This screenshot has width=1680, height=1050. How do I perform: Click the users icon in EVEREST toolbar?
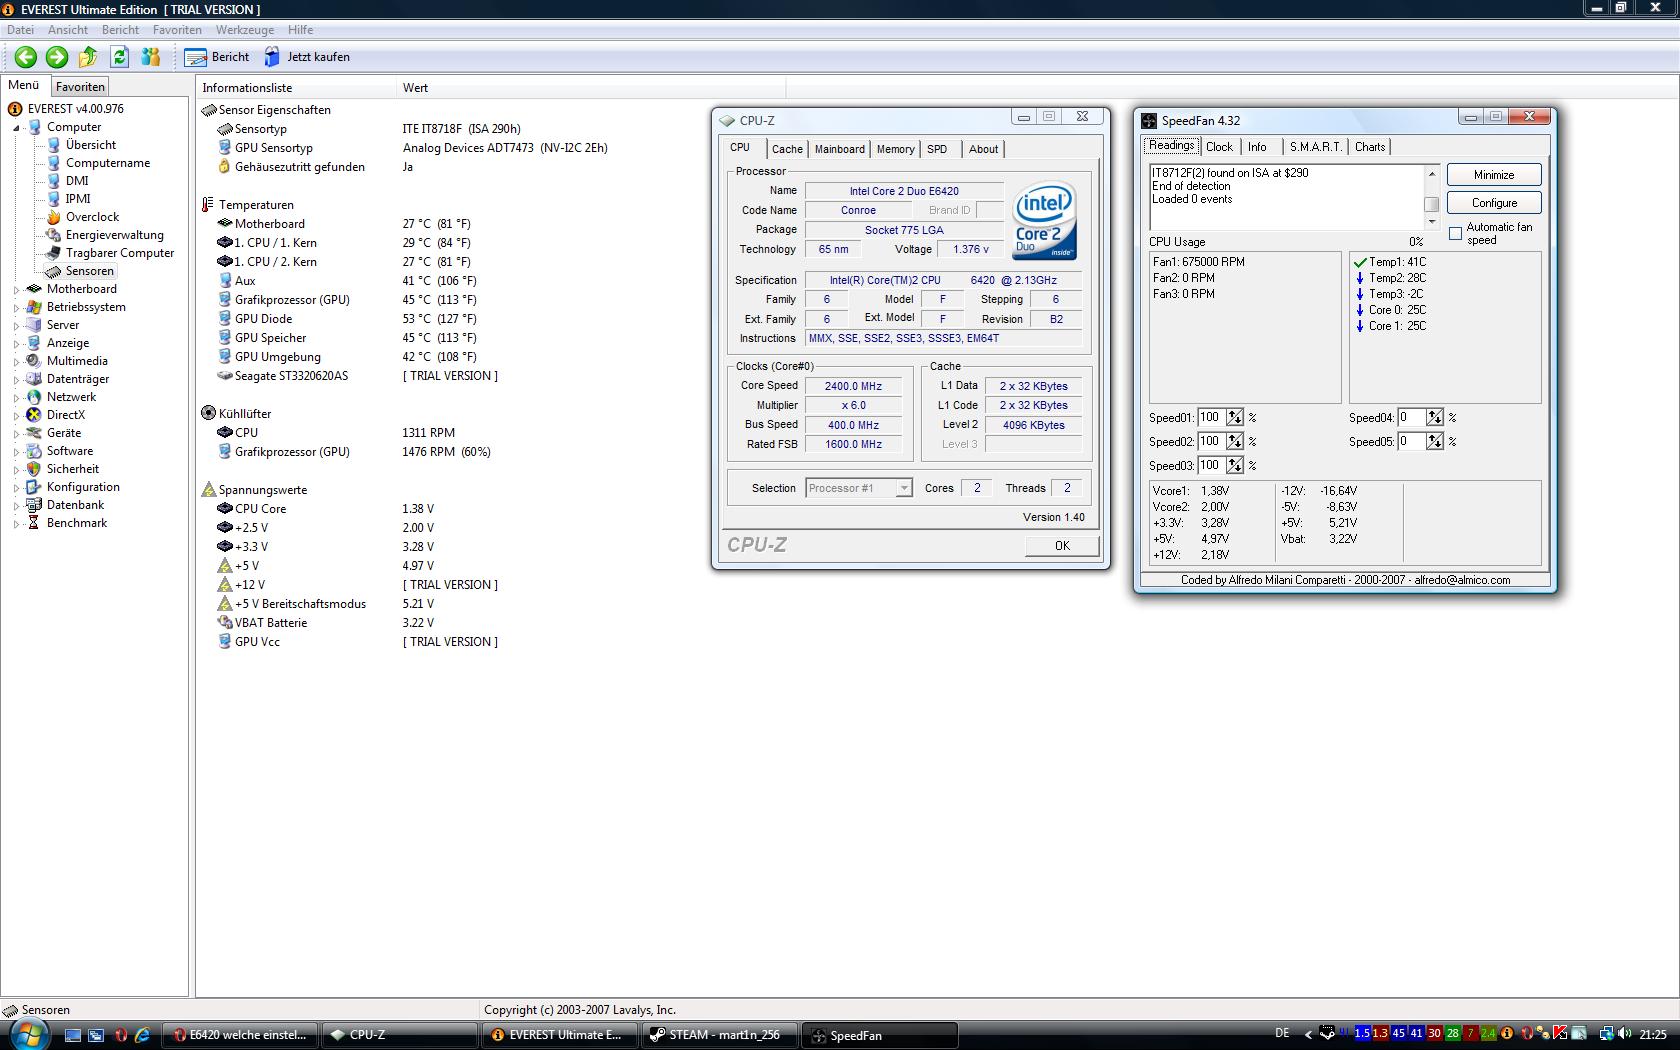151,57
